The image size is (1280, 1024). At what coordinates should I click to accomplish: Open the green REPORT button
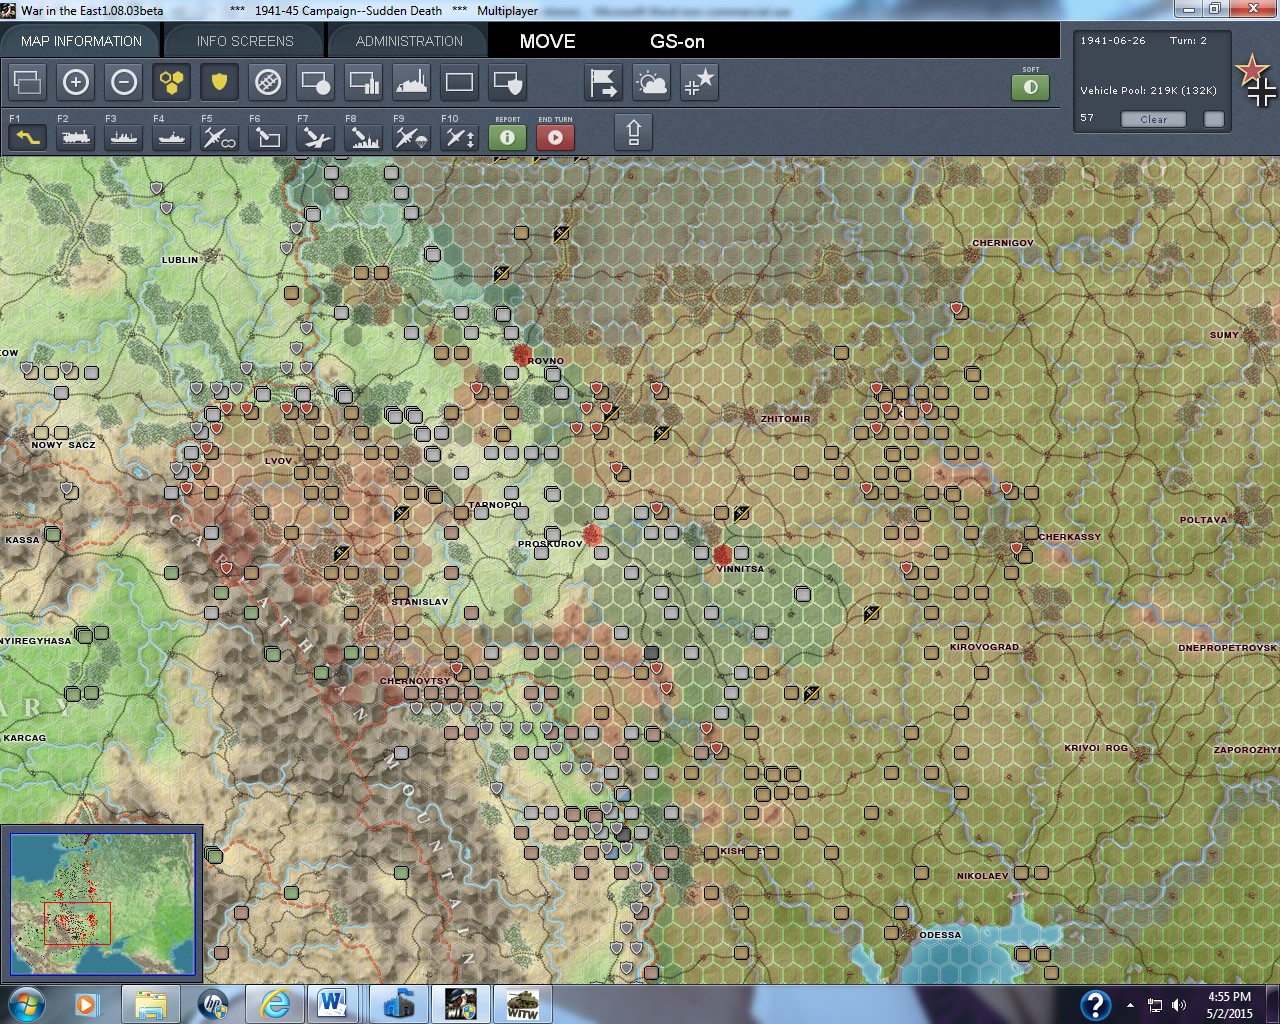coord(508,137)
